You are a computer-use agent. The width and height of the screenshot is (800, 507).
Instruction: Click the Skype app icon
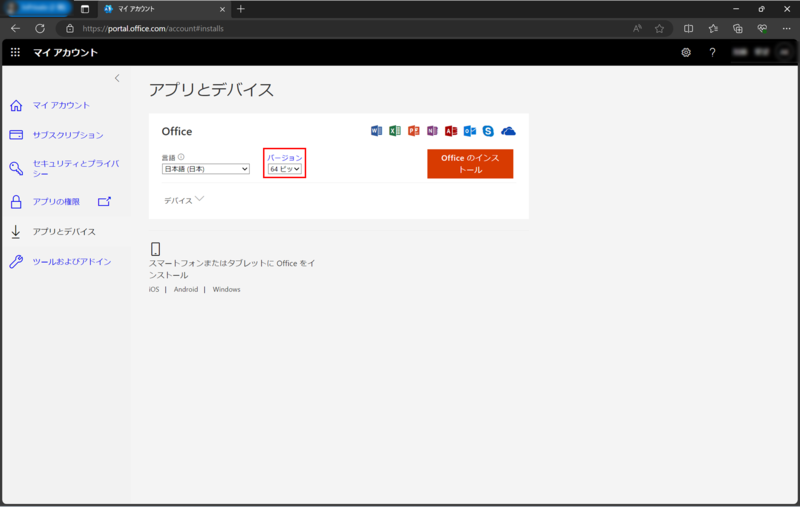[488, 131]
